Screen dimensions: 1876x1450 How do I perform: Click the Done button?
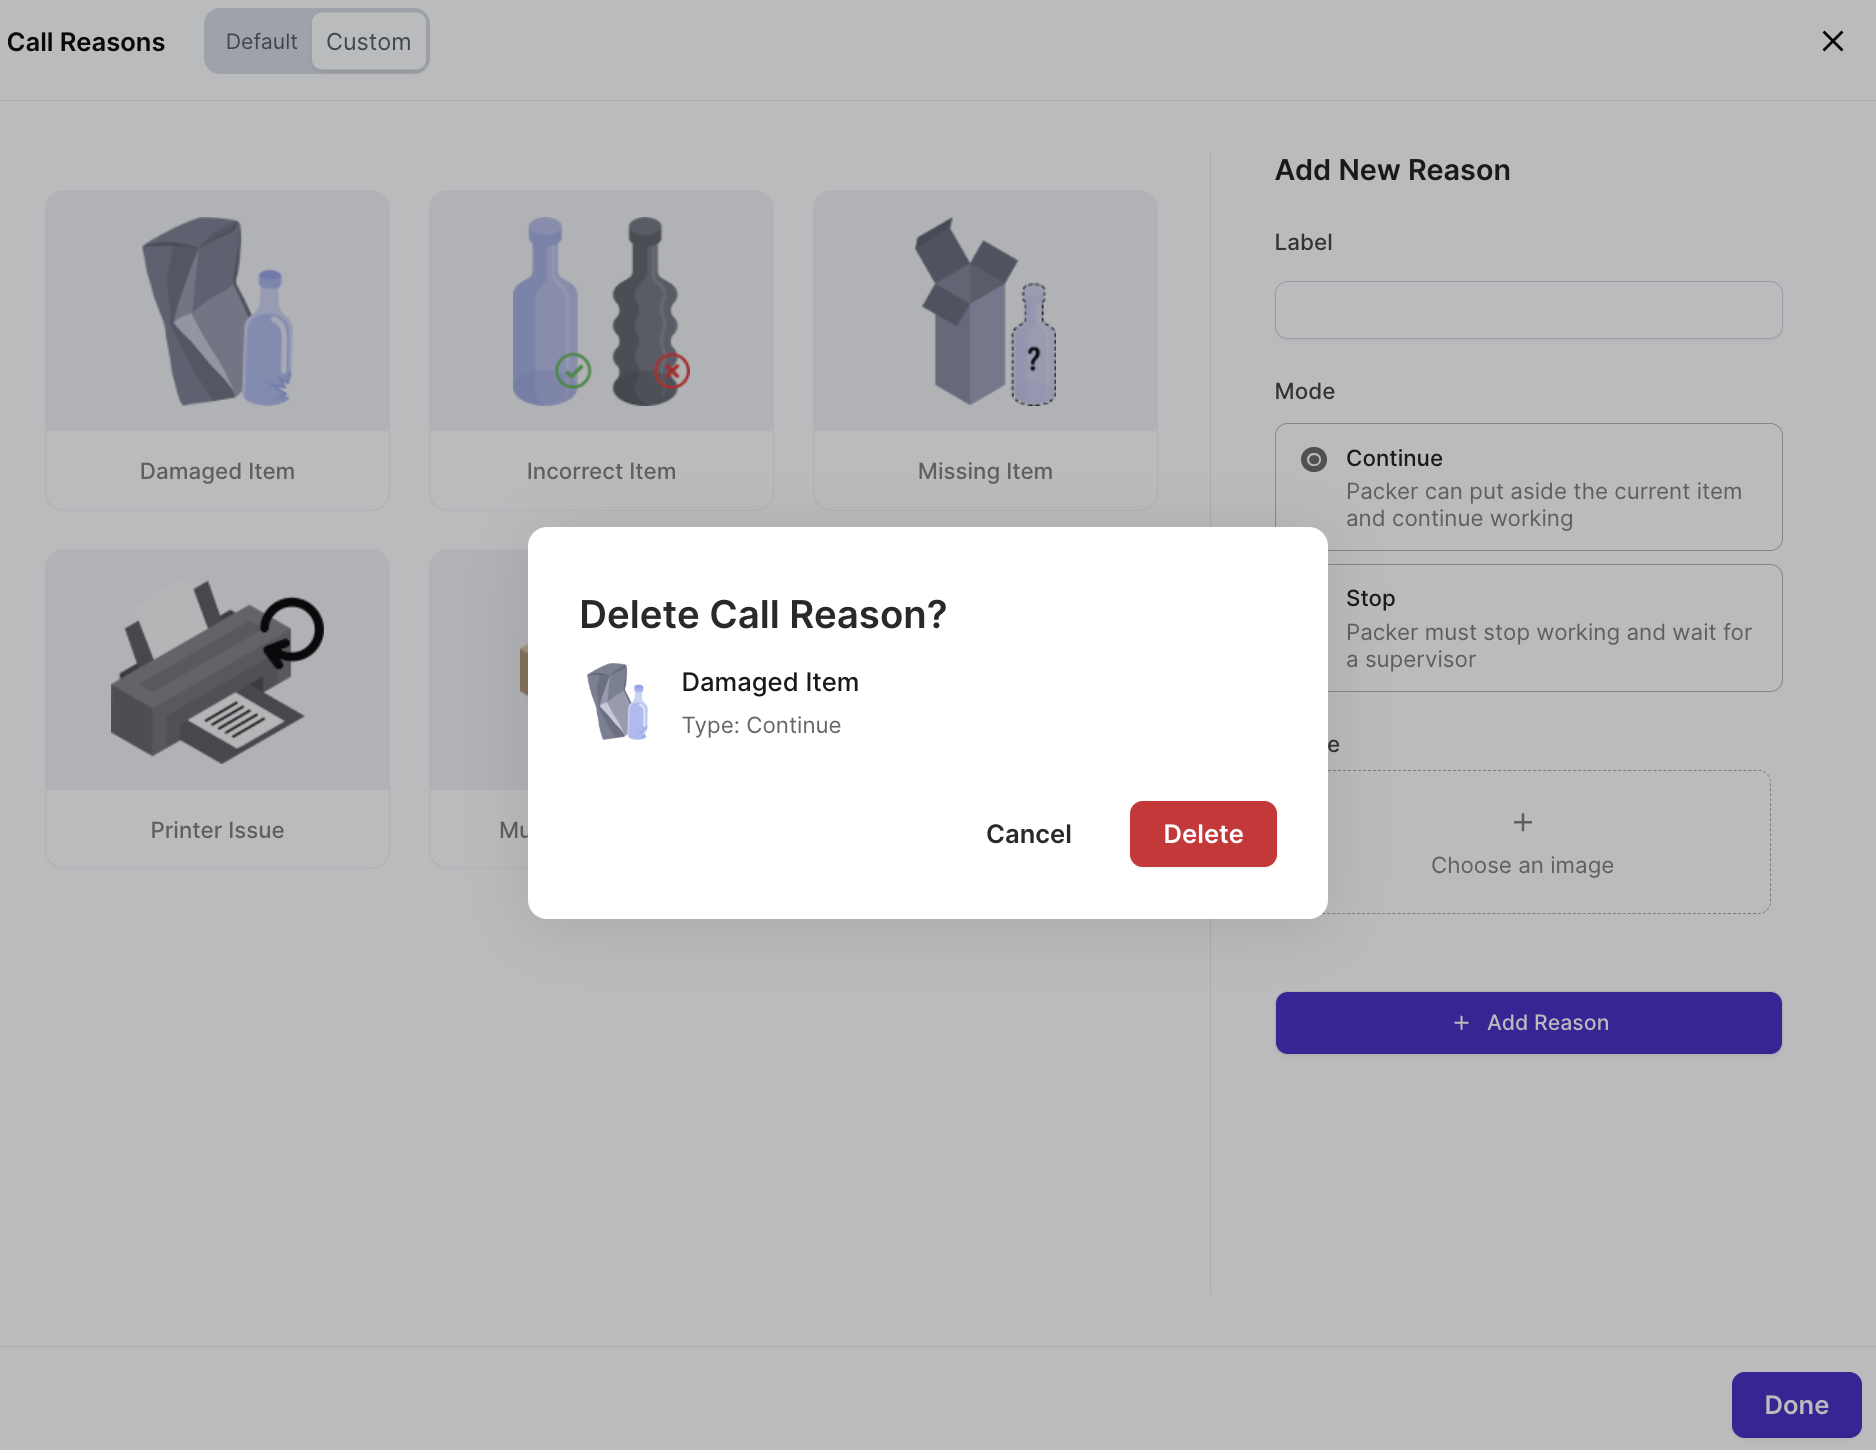click(x=1796, y=1405)
